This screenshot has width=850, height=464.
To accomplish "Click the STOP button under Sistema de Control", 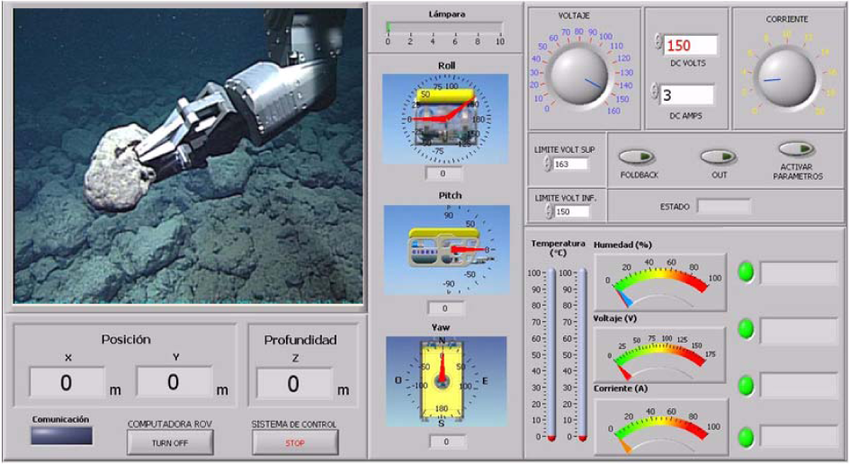I will (x=295, y=443).
